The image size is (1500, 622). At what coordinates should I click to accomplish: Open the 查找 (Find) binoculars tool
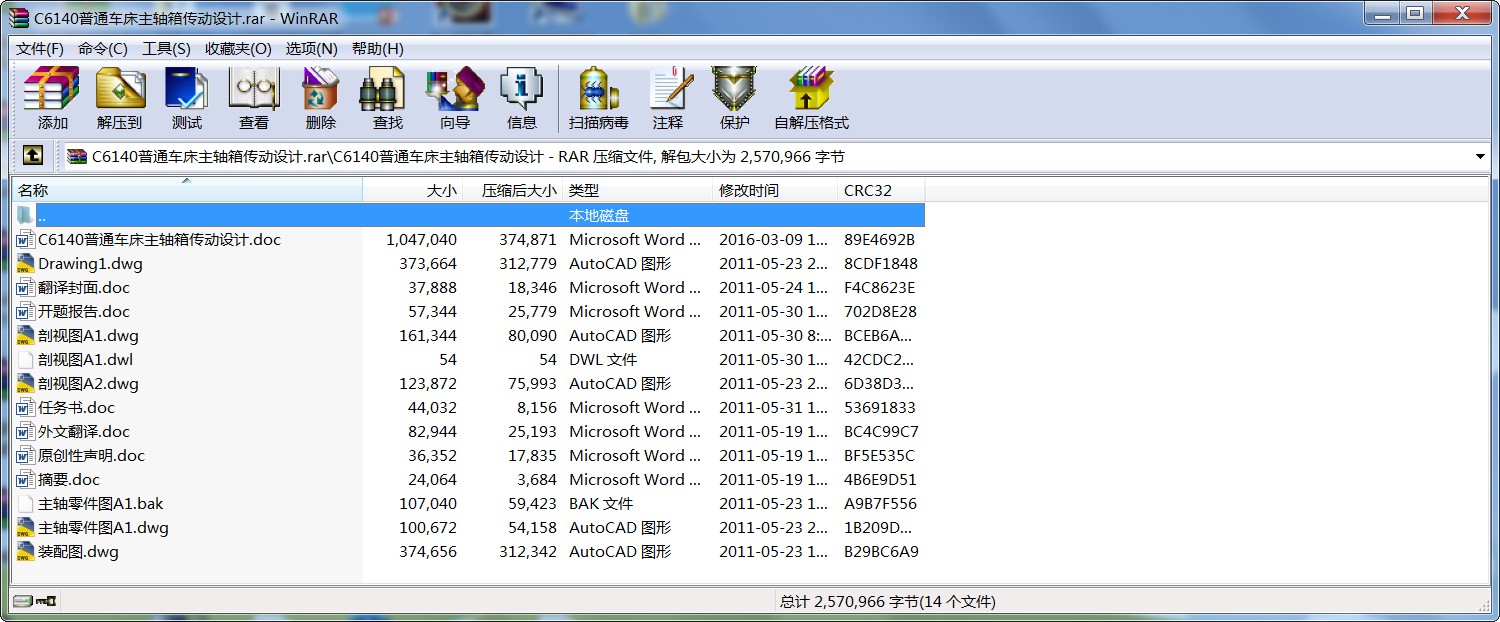tap(387, 98)
